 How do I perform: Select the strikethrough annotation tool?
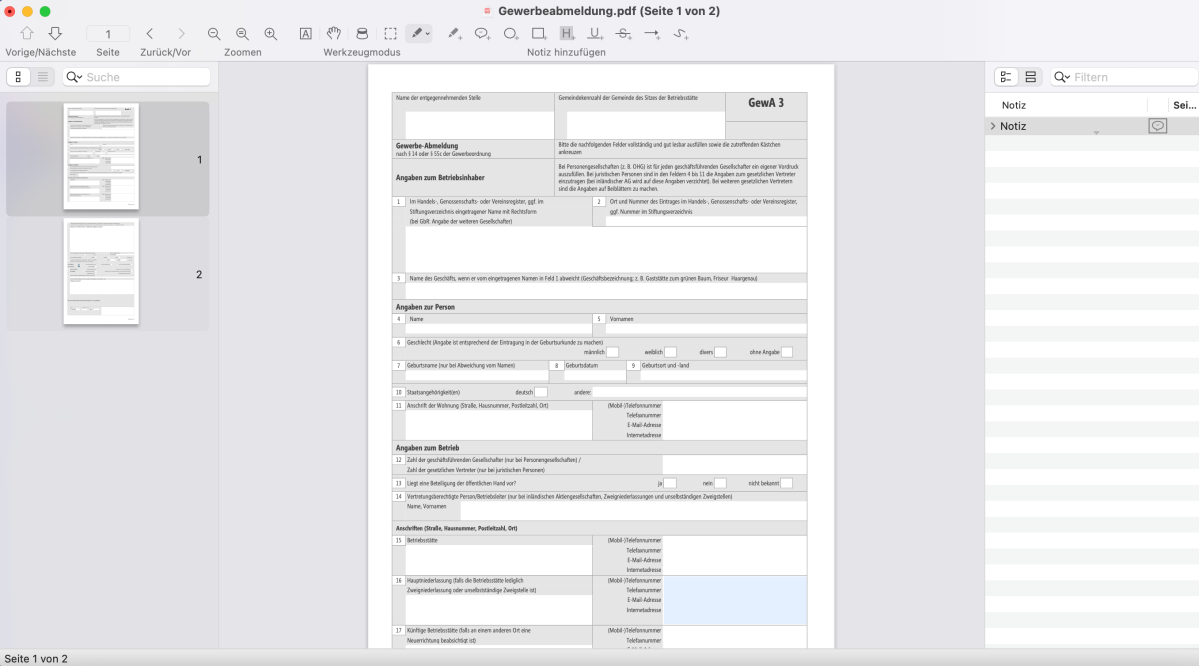(x=622, y=33)
